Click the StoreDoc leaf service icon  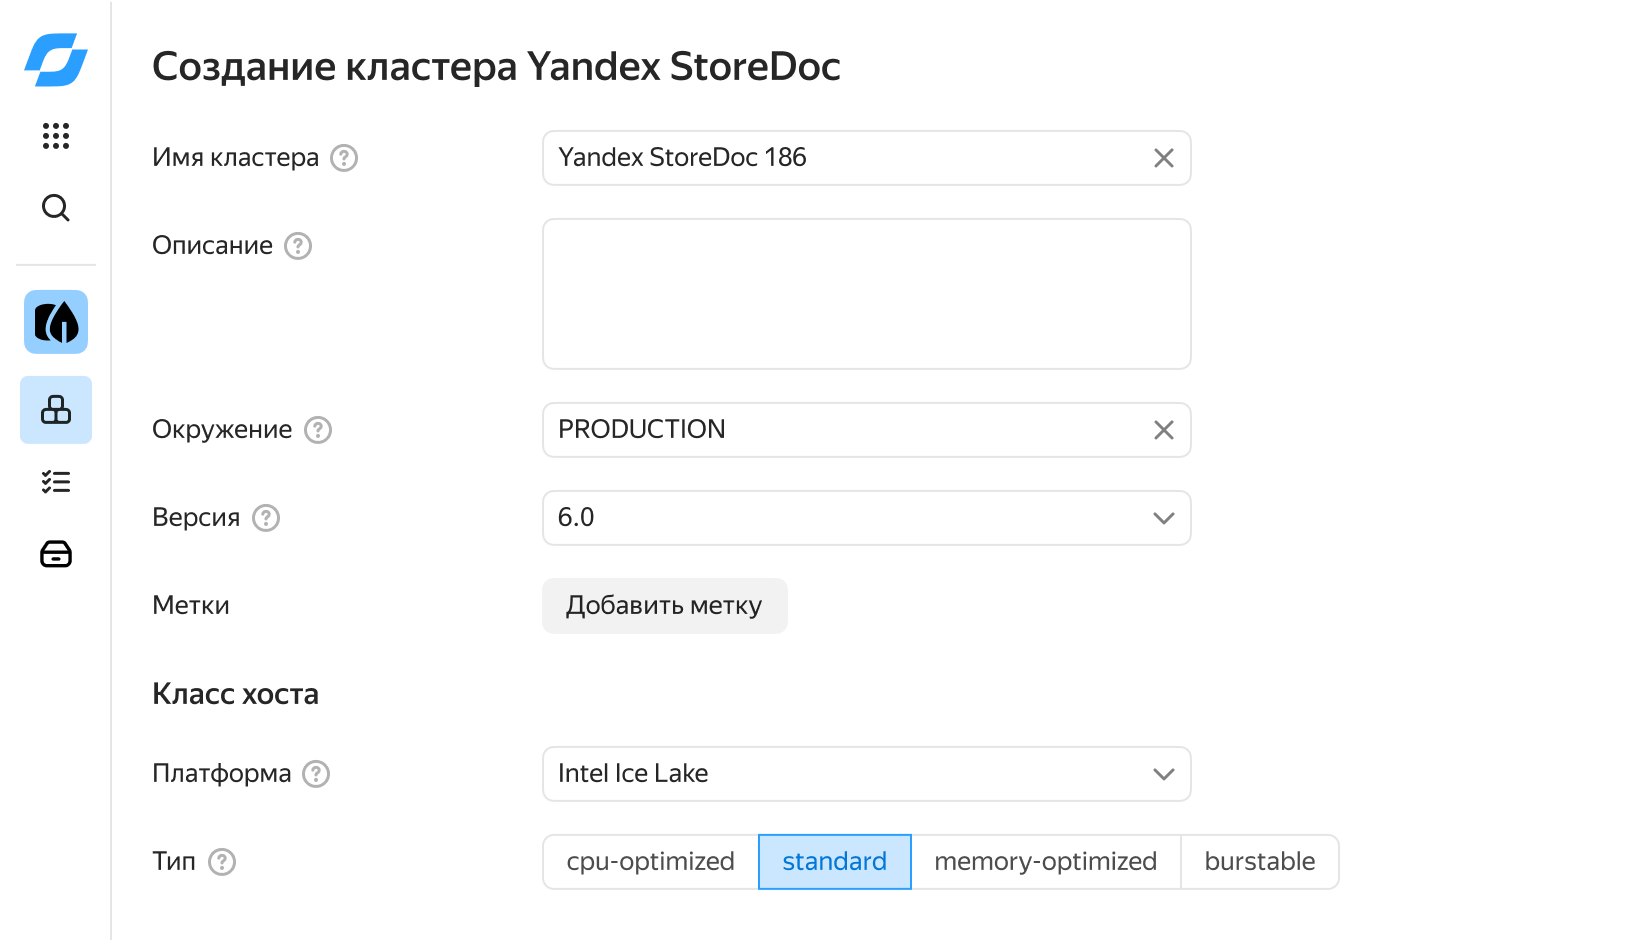click(56, 322)
